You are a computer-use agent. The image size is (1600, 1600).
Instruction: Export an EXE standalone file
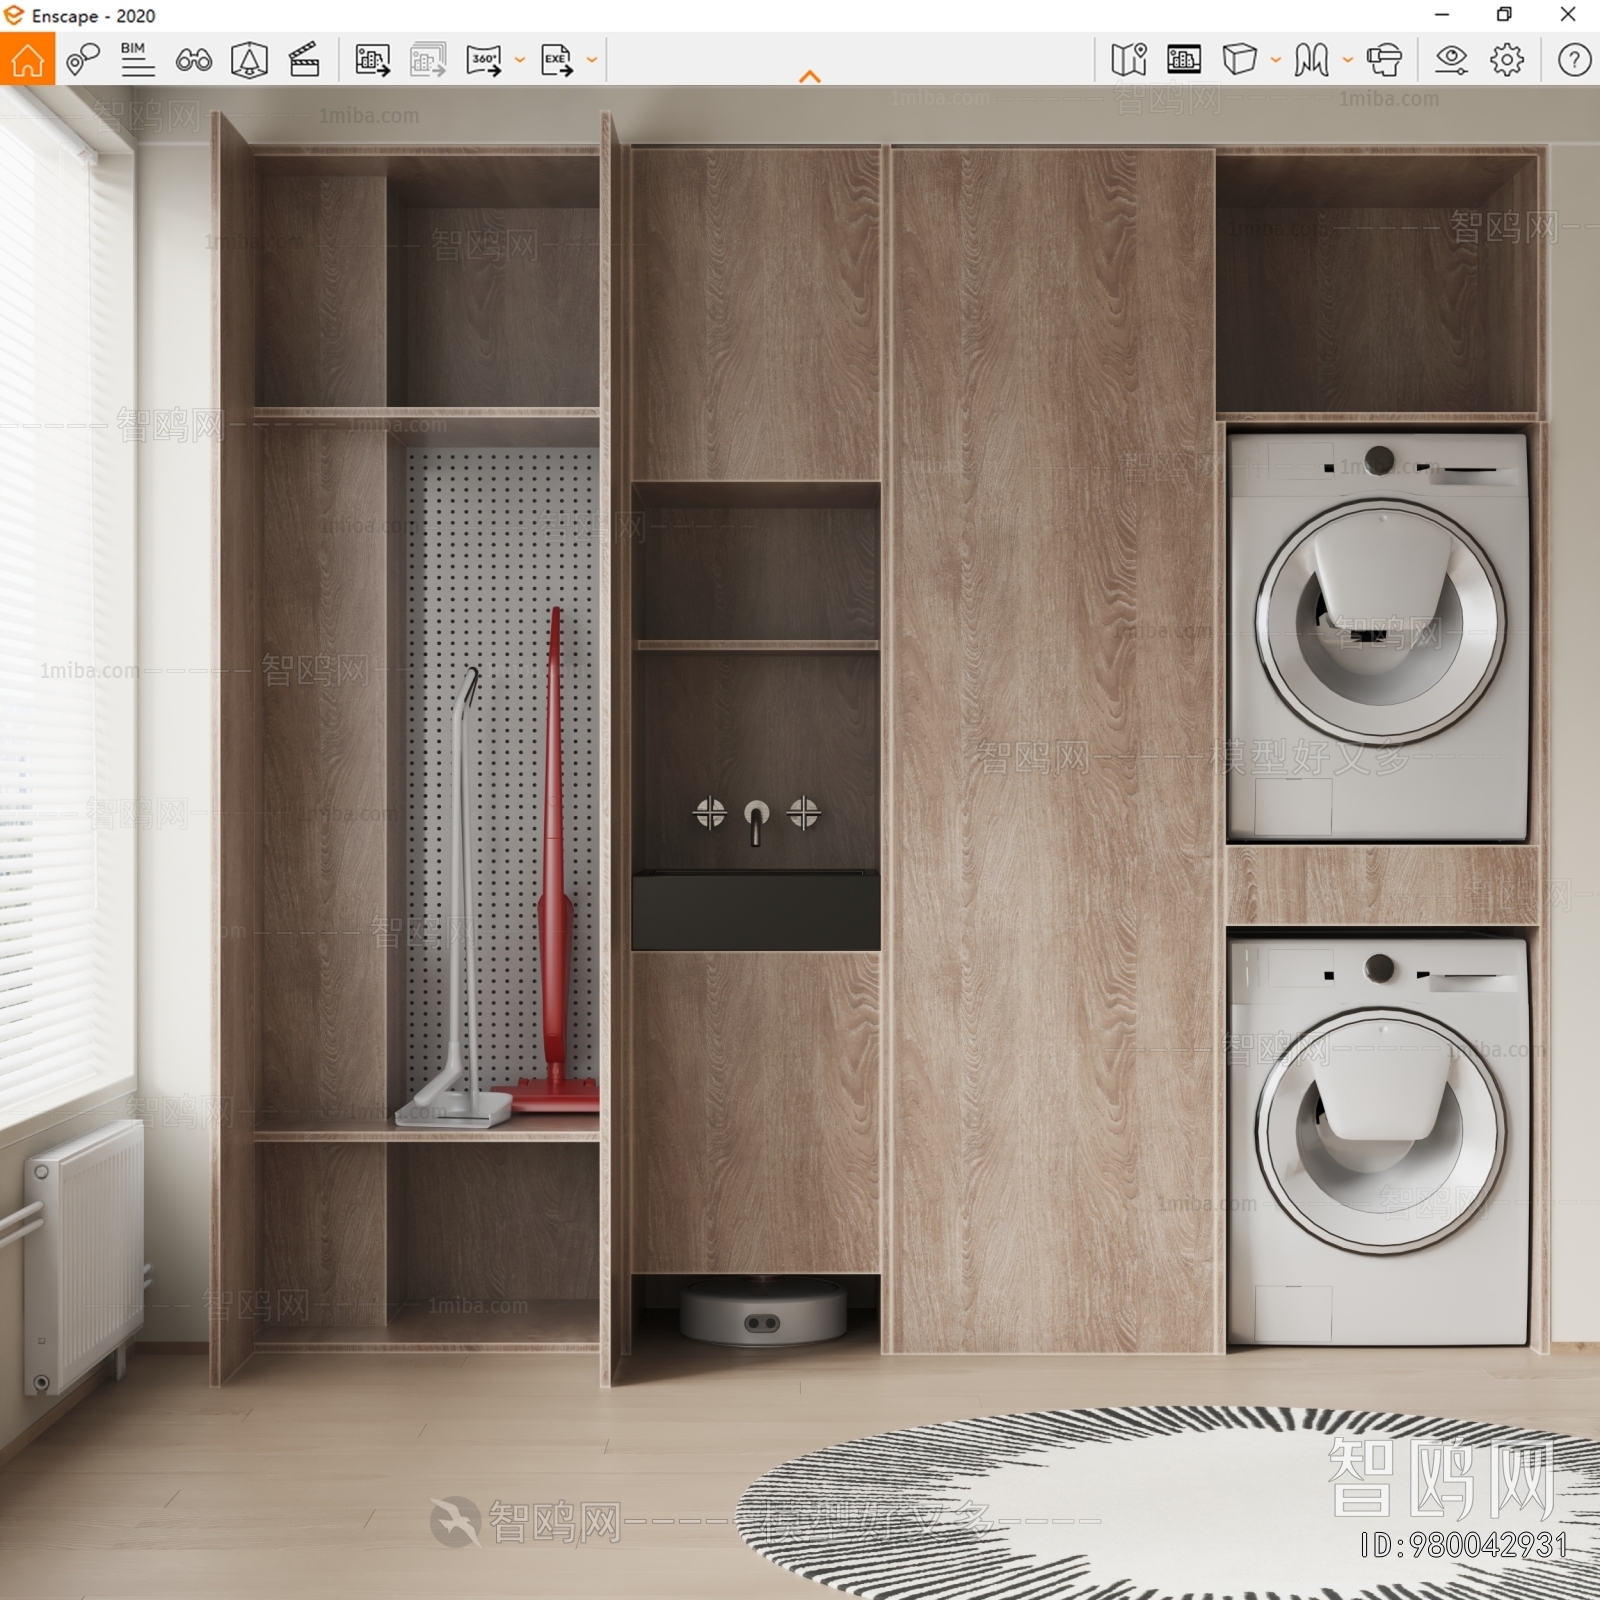(557, 60)
